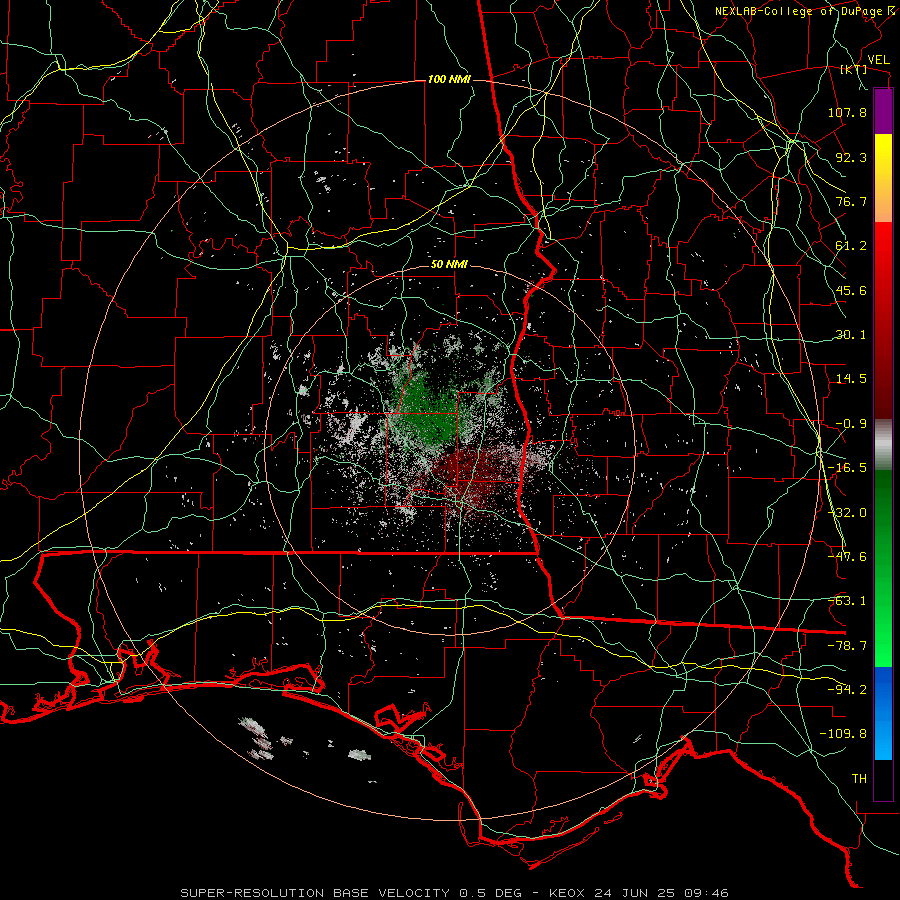Pick the gray near-zero color bar segment

(883, 445)
